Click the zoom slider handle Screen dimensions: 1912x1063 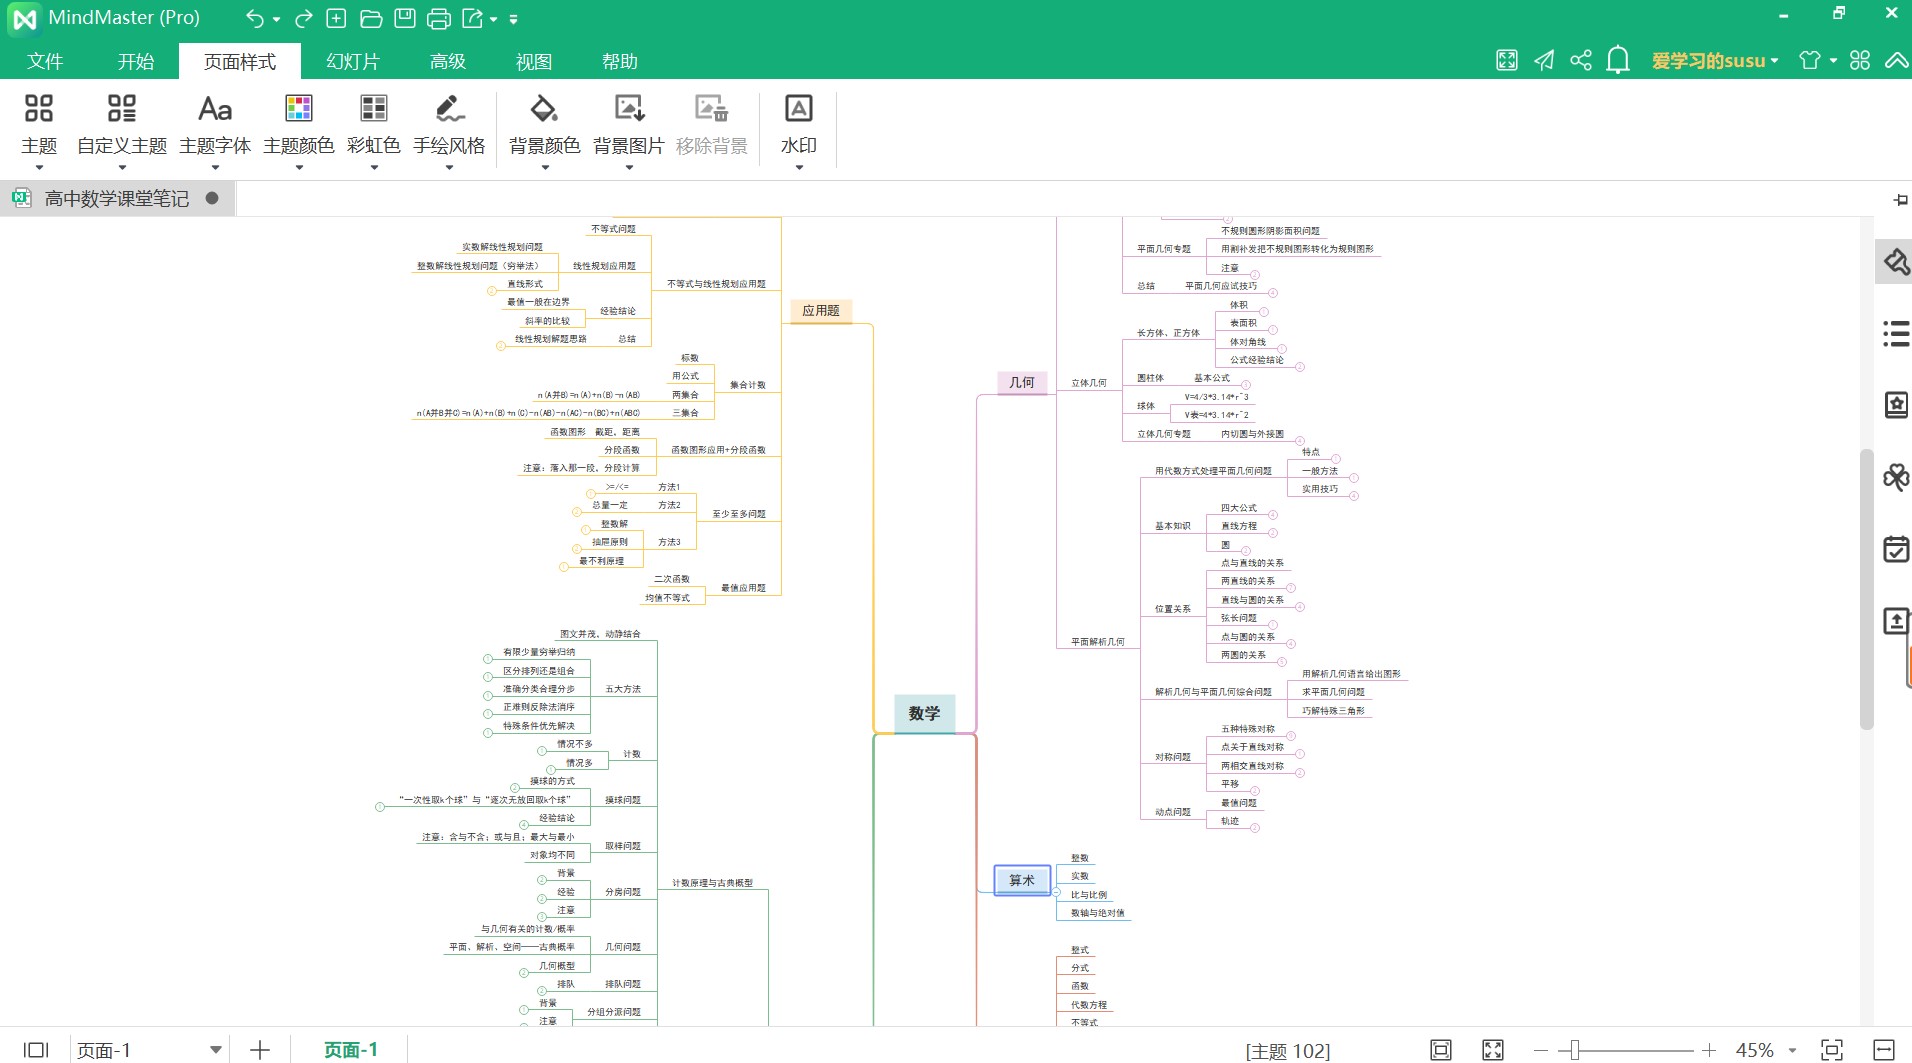click(1575, 1050)
